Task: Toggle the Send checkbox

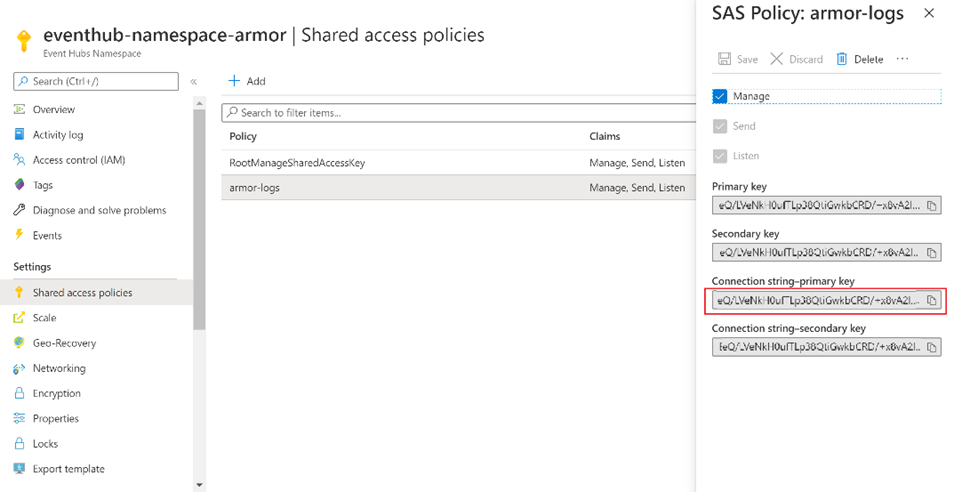Action: (720, 126)
